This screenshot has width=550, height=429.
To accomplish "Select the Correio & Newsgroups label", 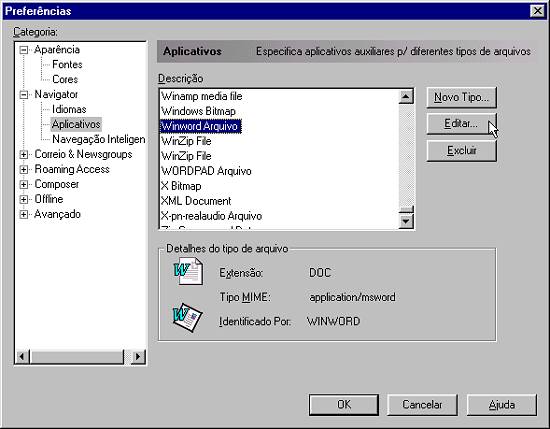I will point(83,154).
